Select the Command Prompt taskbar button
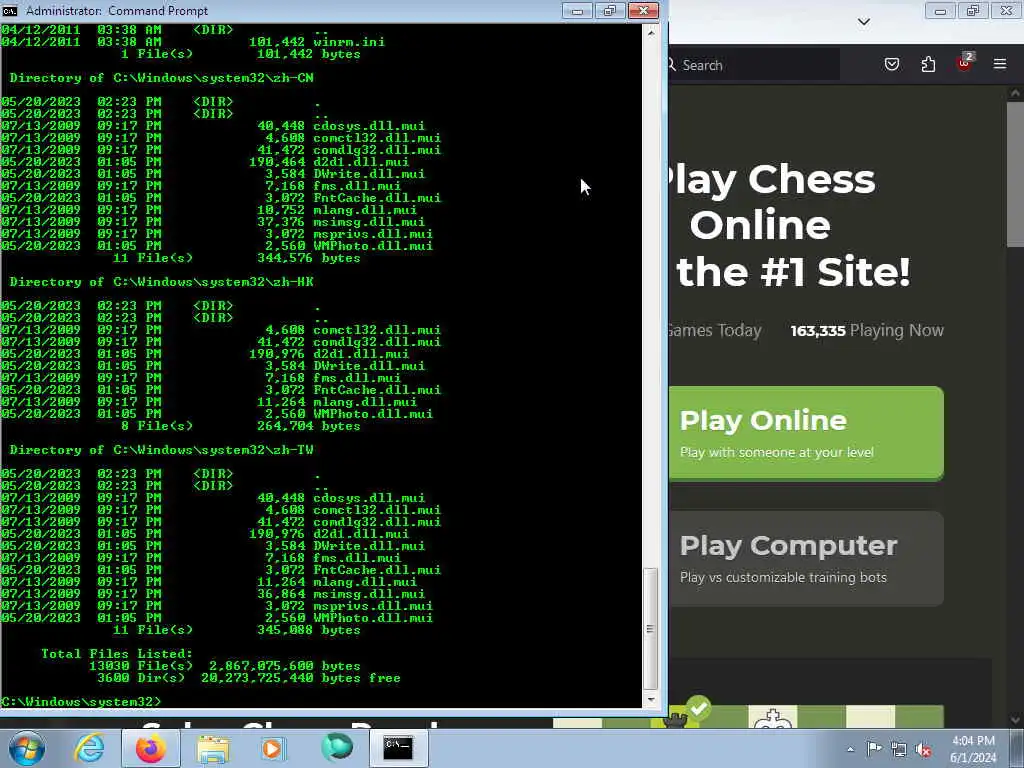The height and width of the screenshot is (768, 1024). click(x=398, y=748)
